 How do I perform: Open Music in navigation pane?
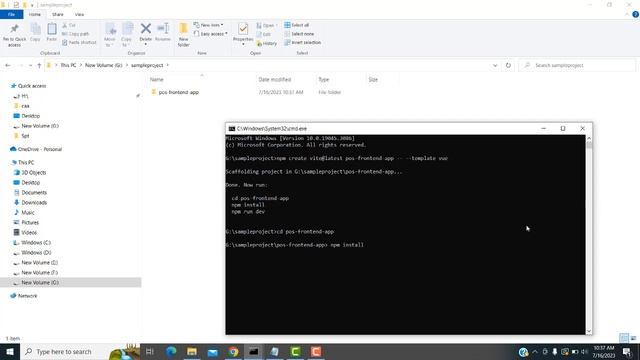click(x=28, y=213)
